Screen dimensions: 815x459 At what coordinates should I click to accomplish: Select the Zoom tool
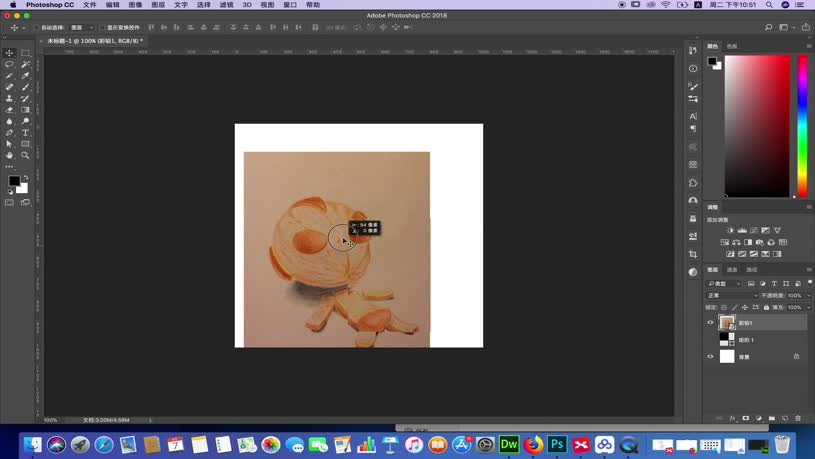[x=25, y=155]
